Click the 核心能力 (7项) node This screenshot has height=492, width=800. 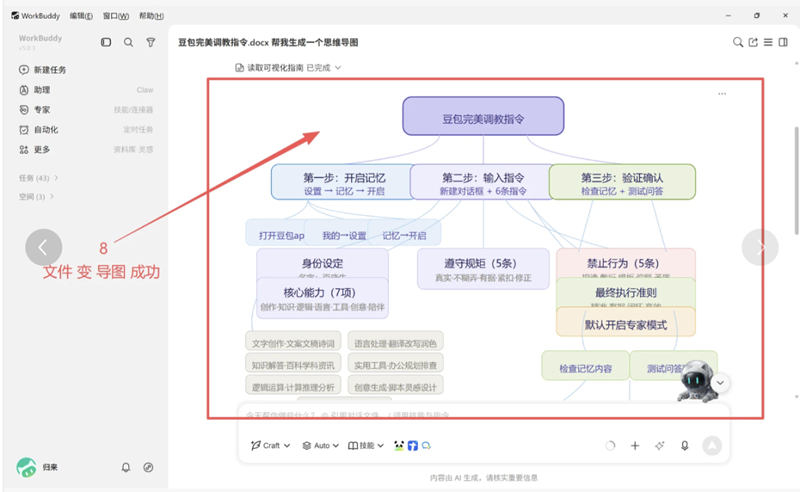point(322,298)
